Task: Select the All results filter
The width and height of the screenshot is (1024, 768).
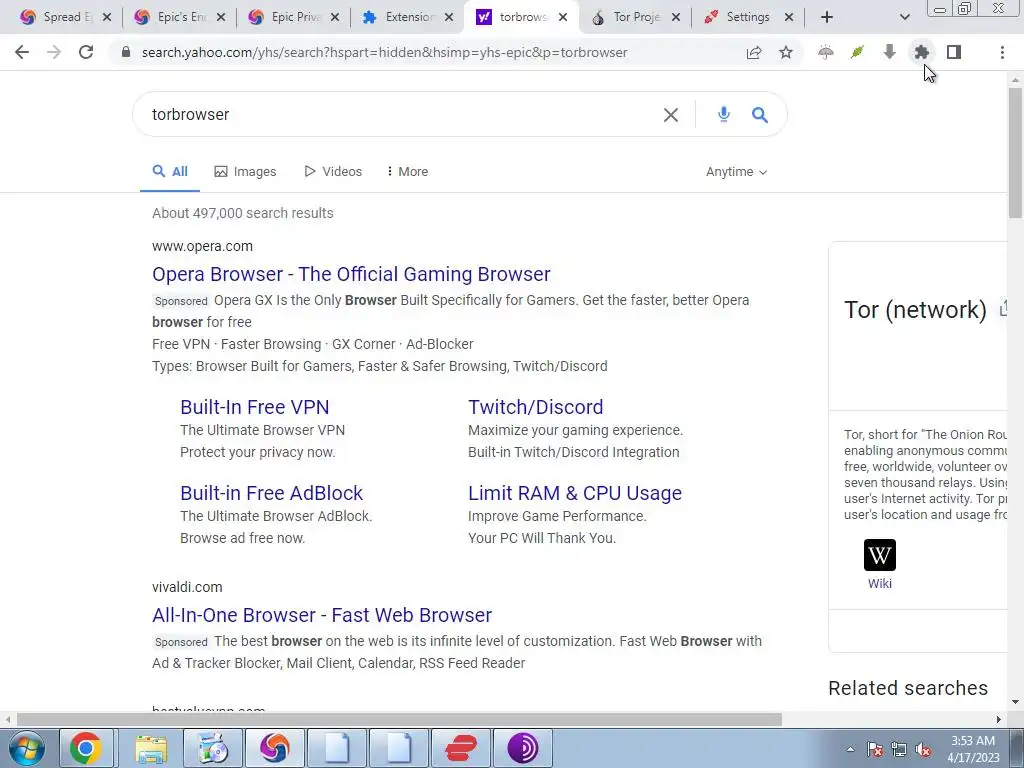Action: point(170,172)
